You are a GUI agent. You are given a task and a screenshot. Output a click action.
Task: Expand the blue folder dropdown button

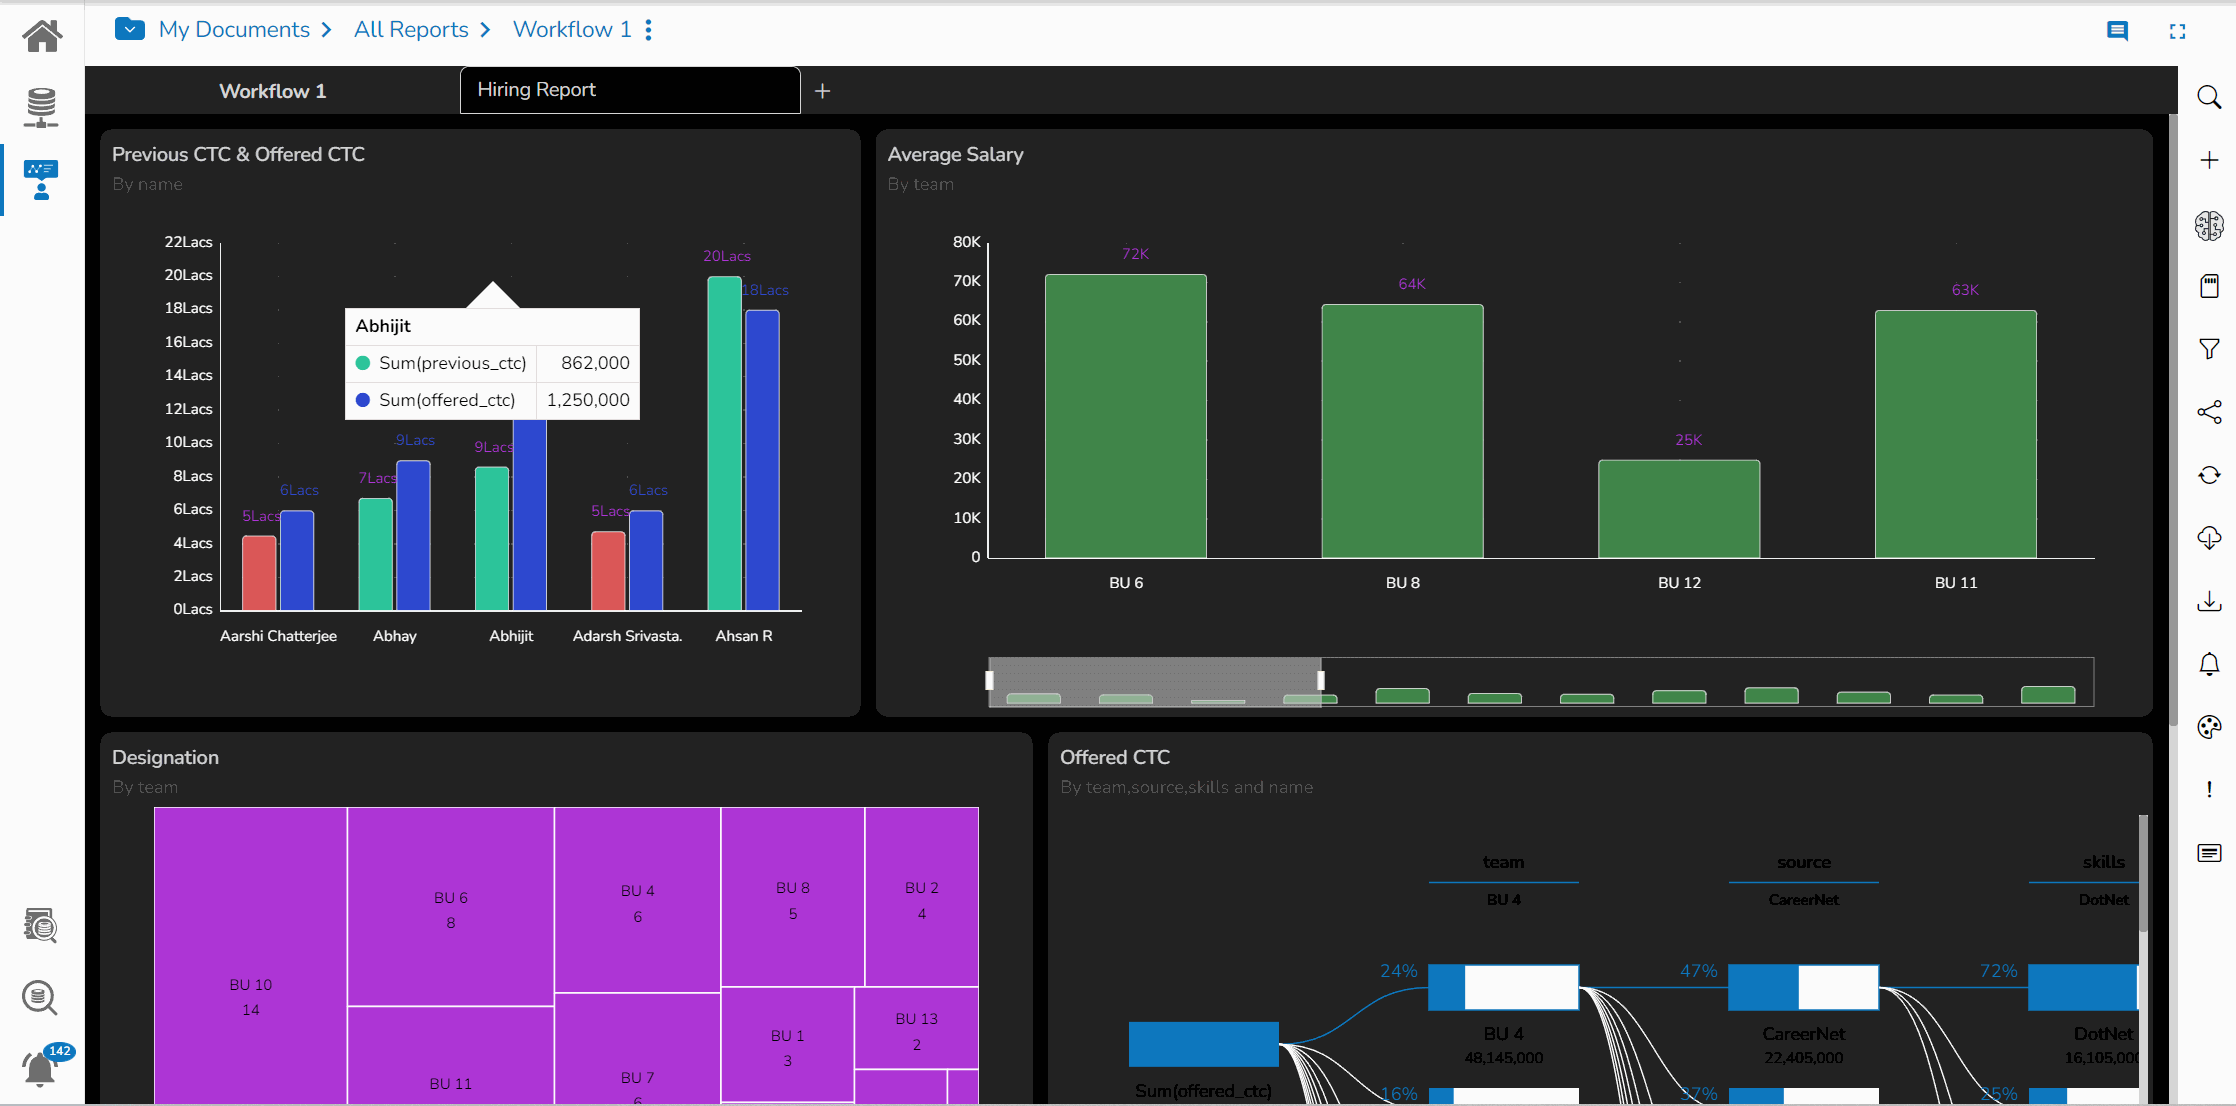coord(130,29)
